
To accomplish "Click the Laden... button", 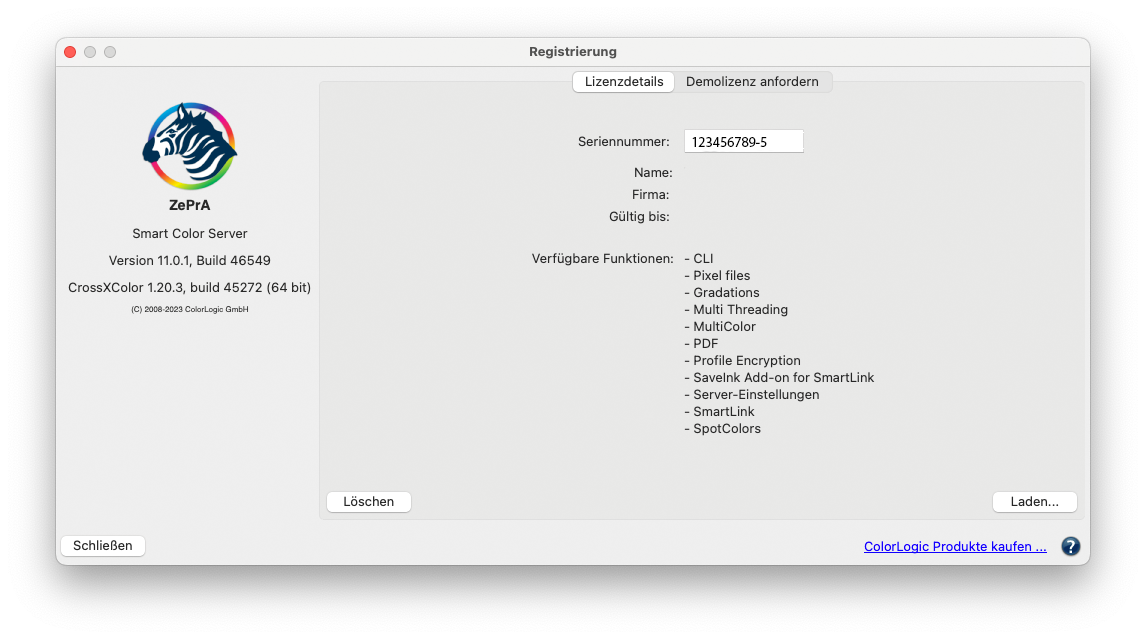I will 1034,502.
